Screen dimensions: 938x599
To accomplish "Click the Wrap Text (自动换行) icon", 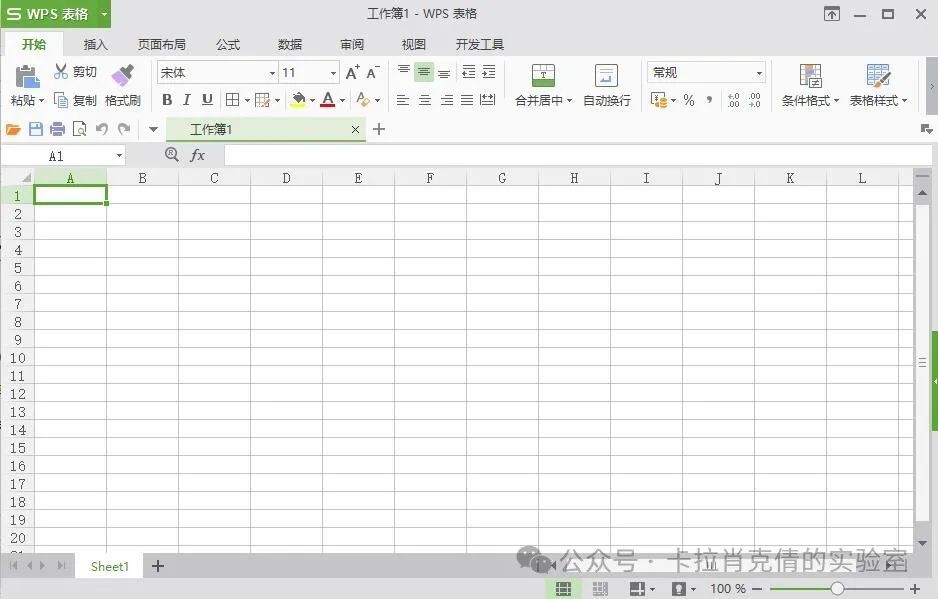I will point(606,76).
